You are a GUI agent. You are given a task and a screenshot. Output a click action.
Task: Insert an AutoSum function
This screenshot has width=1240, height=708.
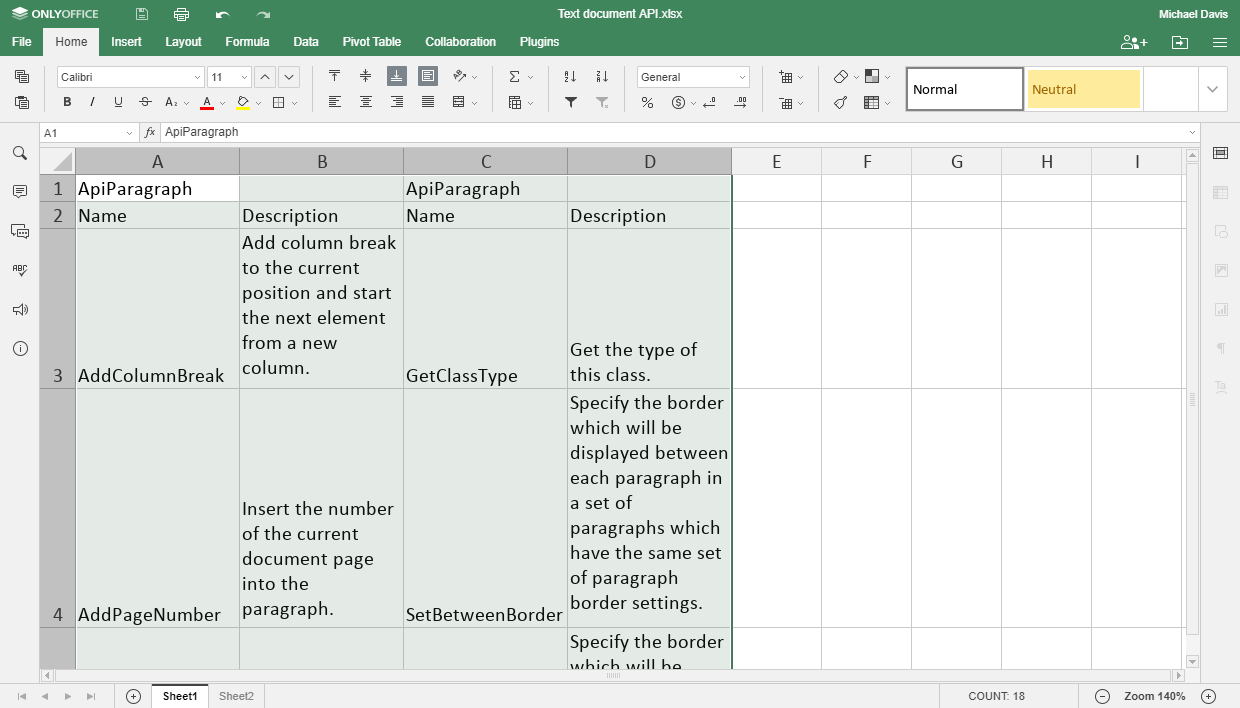click(514, 75)
